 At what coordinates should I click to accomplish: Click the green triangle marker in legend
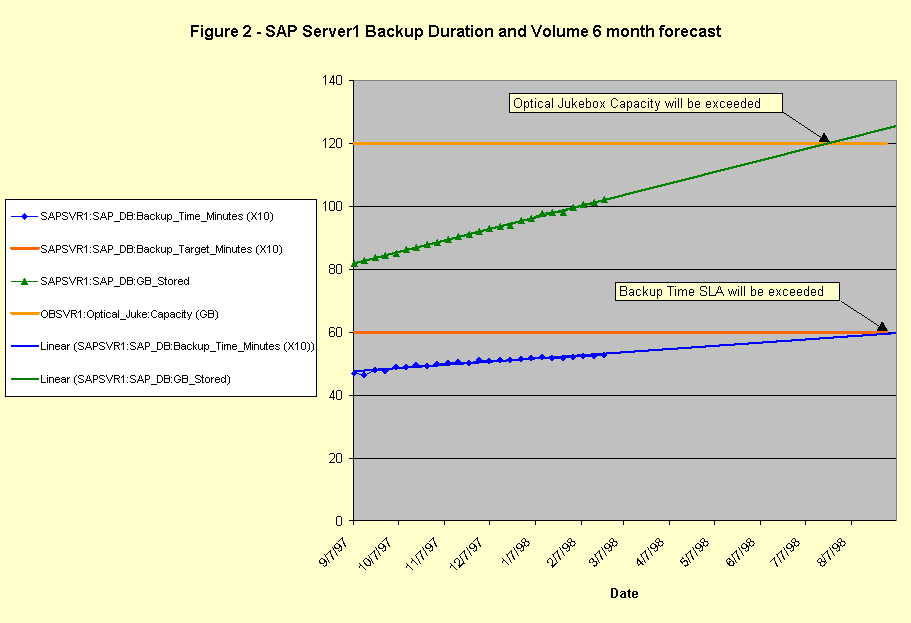coord(24,281)
